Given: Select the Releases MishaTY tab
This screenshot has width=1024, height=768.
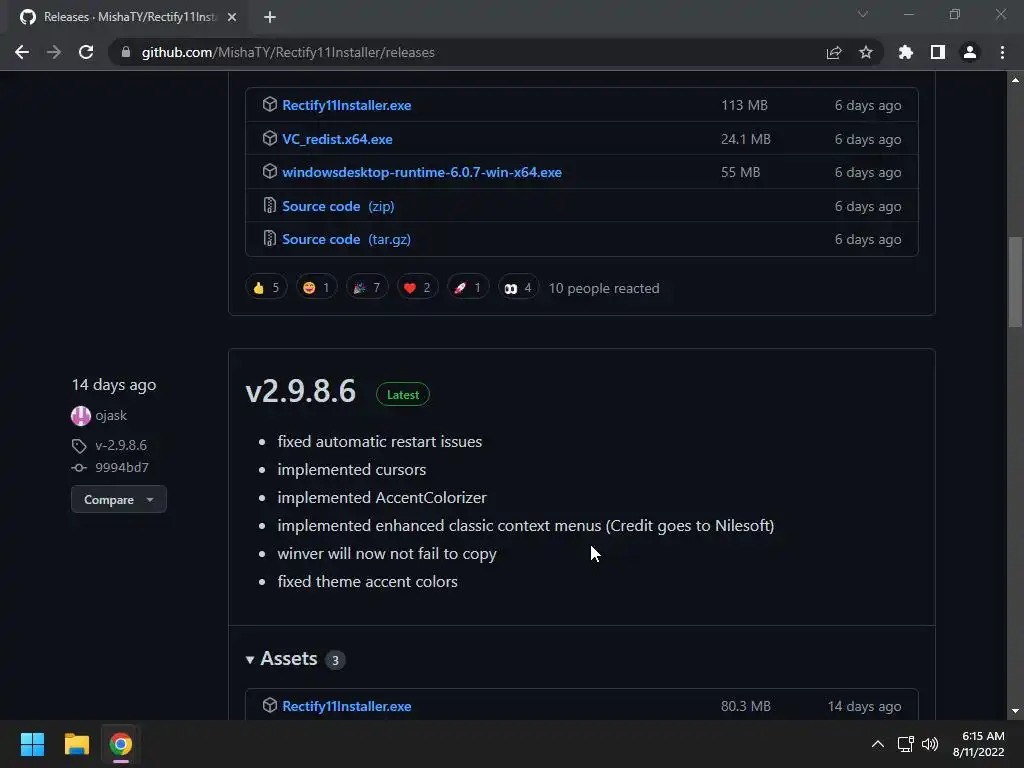Looking at the screenshot, I should coord(129,17).
